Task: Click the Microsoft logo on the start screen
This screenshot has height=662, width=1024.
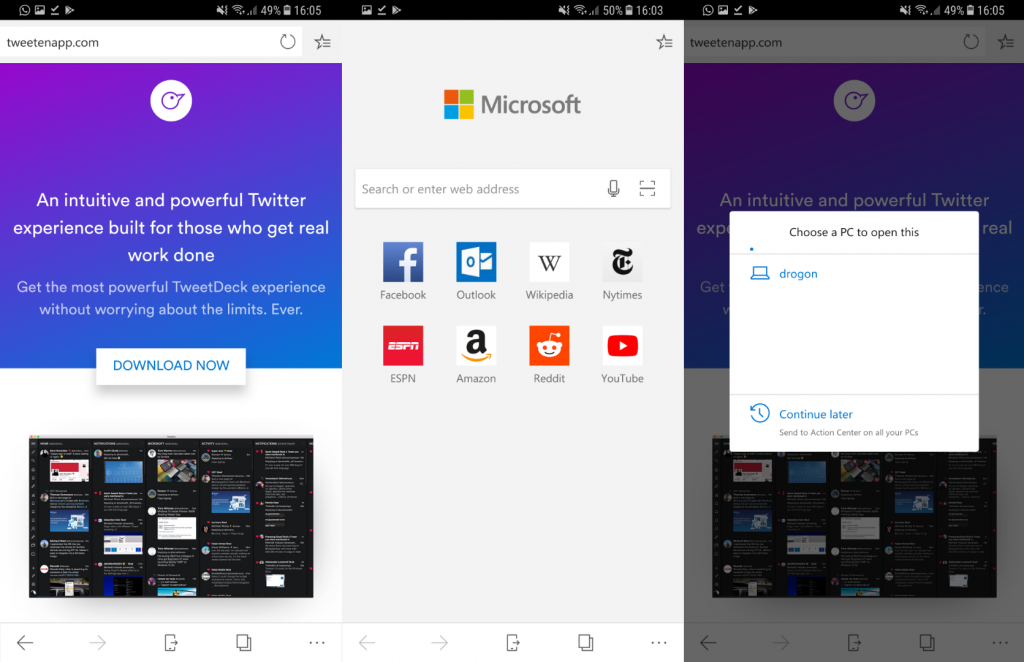Action: coord(512,104)
